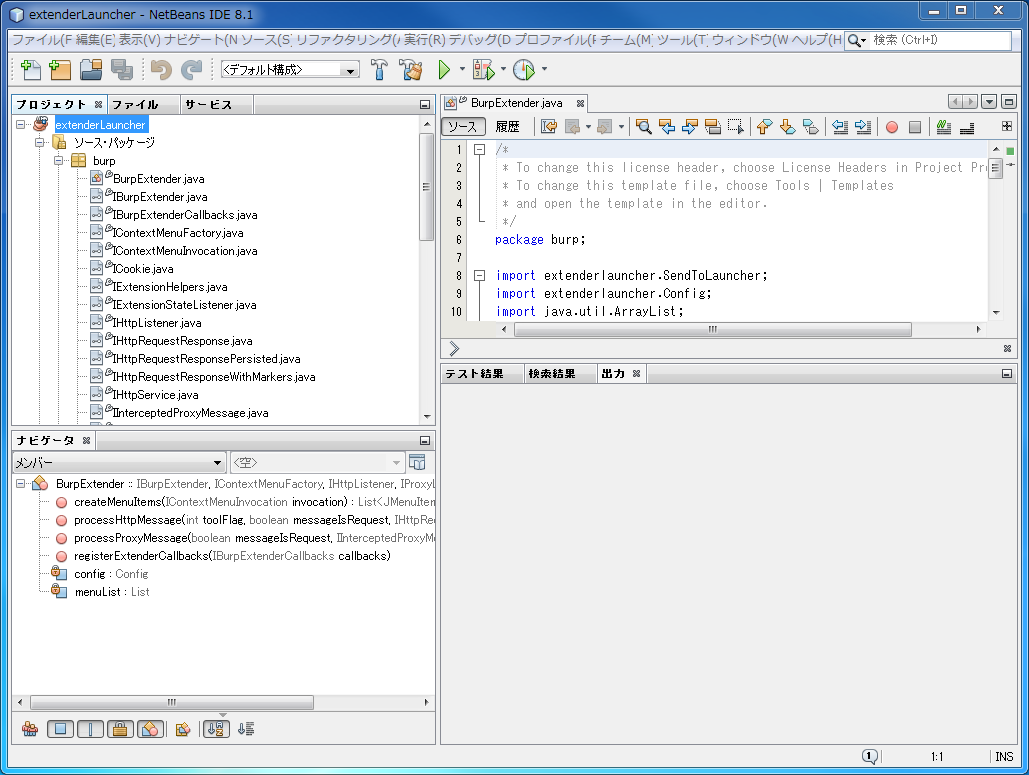Run the project with green play icon
This screenshot has width=1029, height=775.
(x=445, y=70)
